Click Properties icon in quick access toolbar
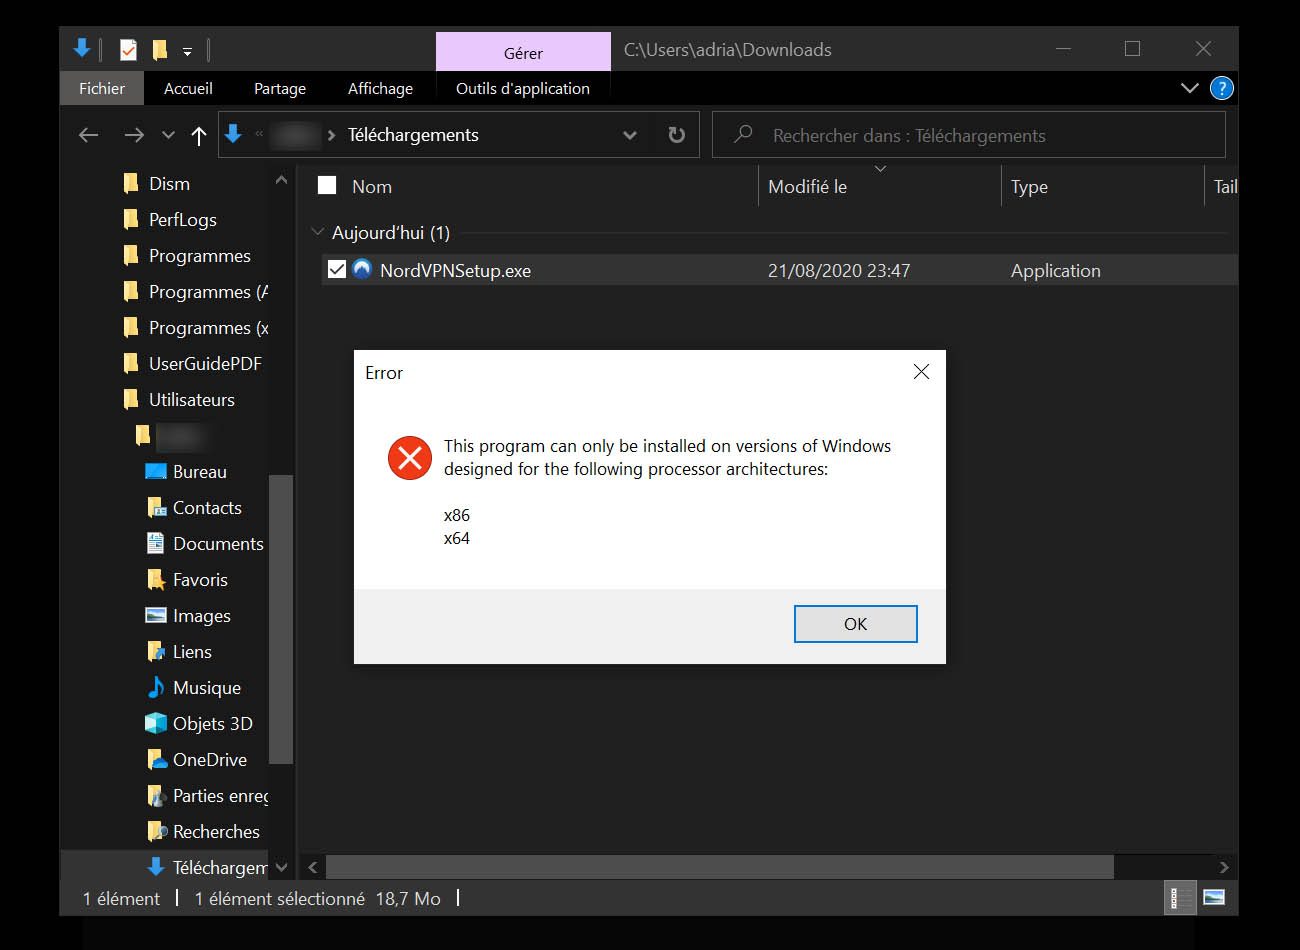1300x950 pixels. coord(128,49)
